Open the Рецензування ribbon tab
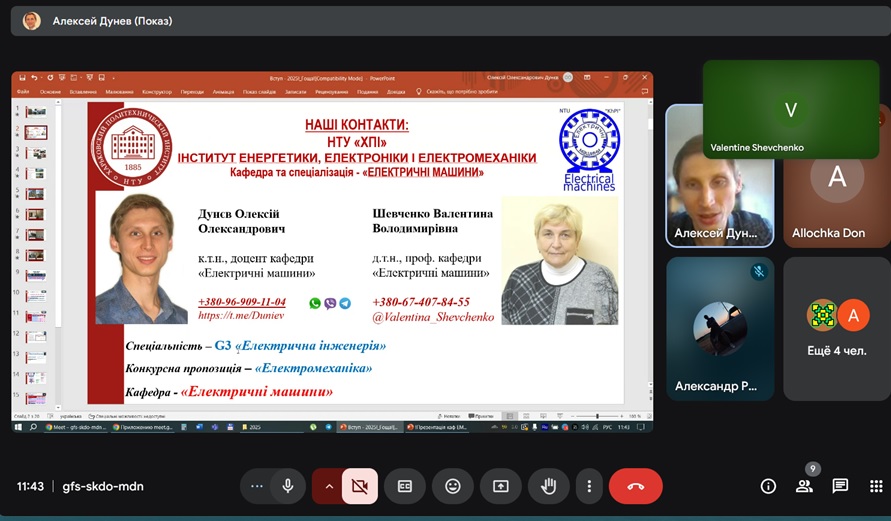The width and height of the screenshot is (891, 521). (331, 91)
